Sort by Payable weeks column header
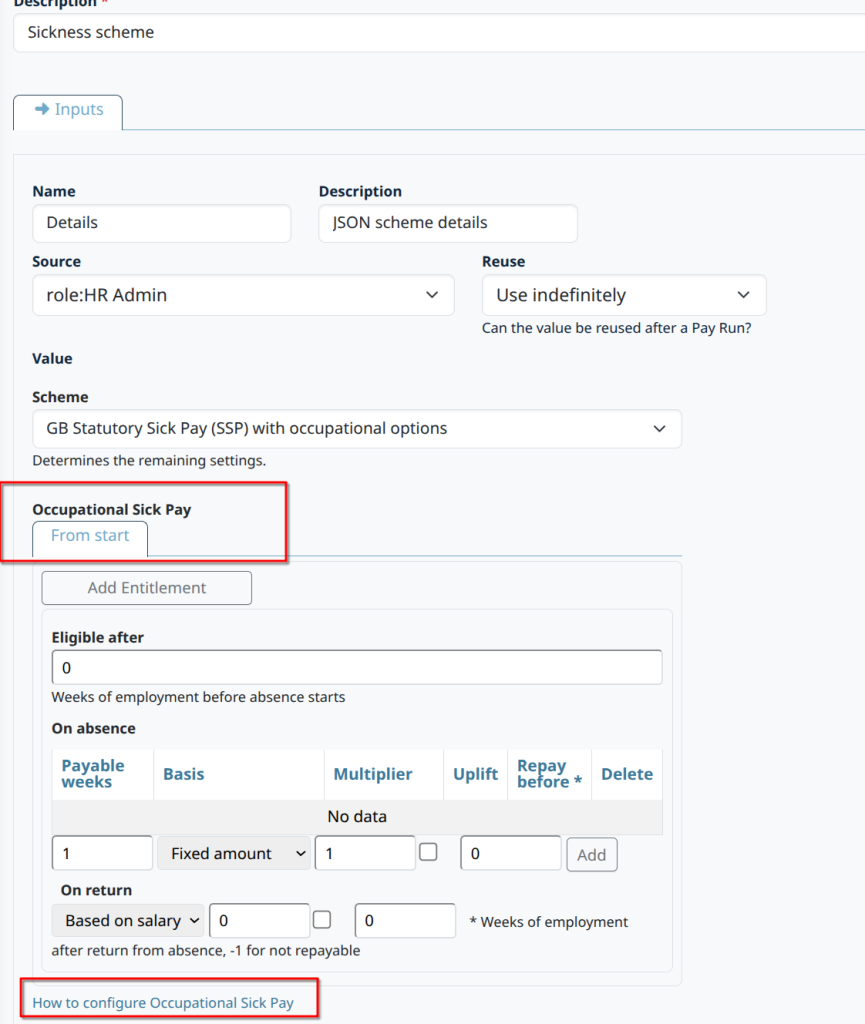This screenshot has height=1024, width=865. tap(93, 774)
